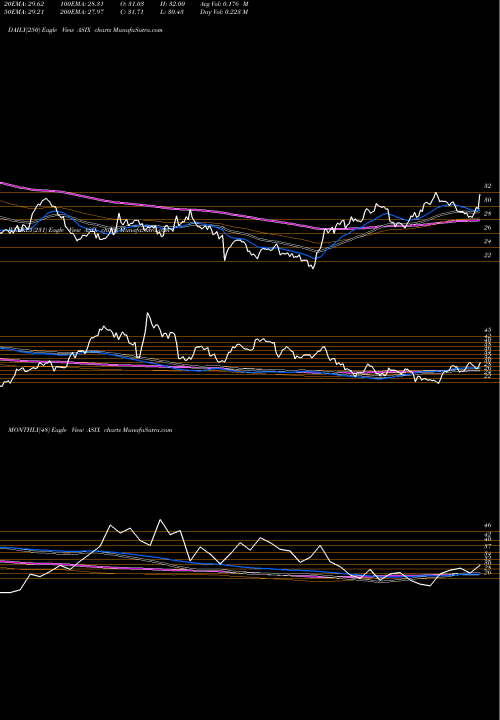Click the 28 price label on daily axis
The height and width of the screenshot is (720, 500).
(x=488, y=214)
